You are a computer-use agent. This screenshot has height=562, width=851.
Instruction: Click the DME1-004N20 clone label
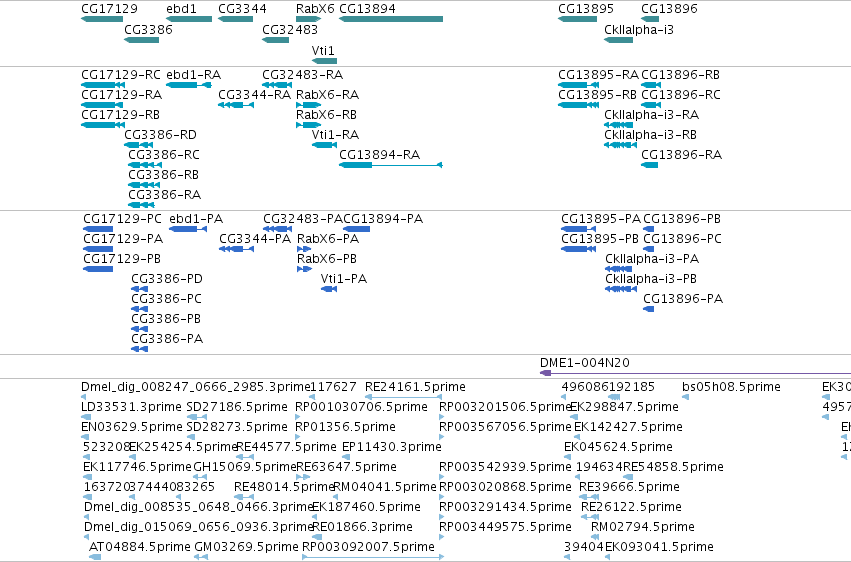(x=585, y=363)
